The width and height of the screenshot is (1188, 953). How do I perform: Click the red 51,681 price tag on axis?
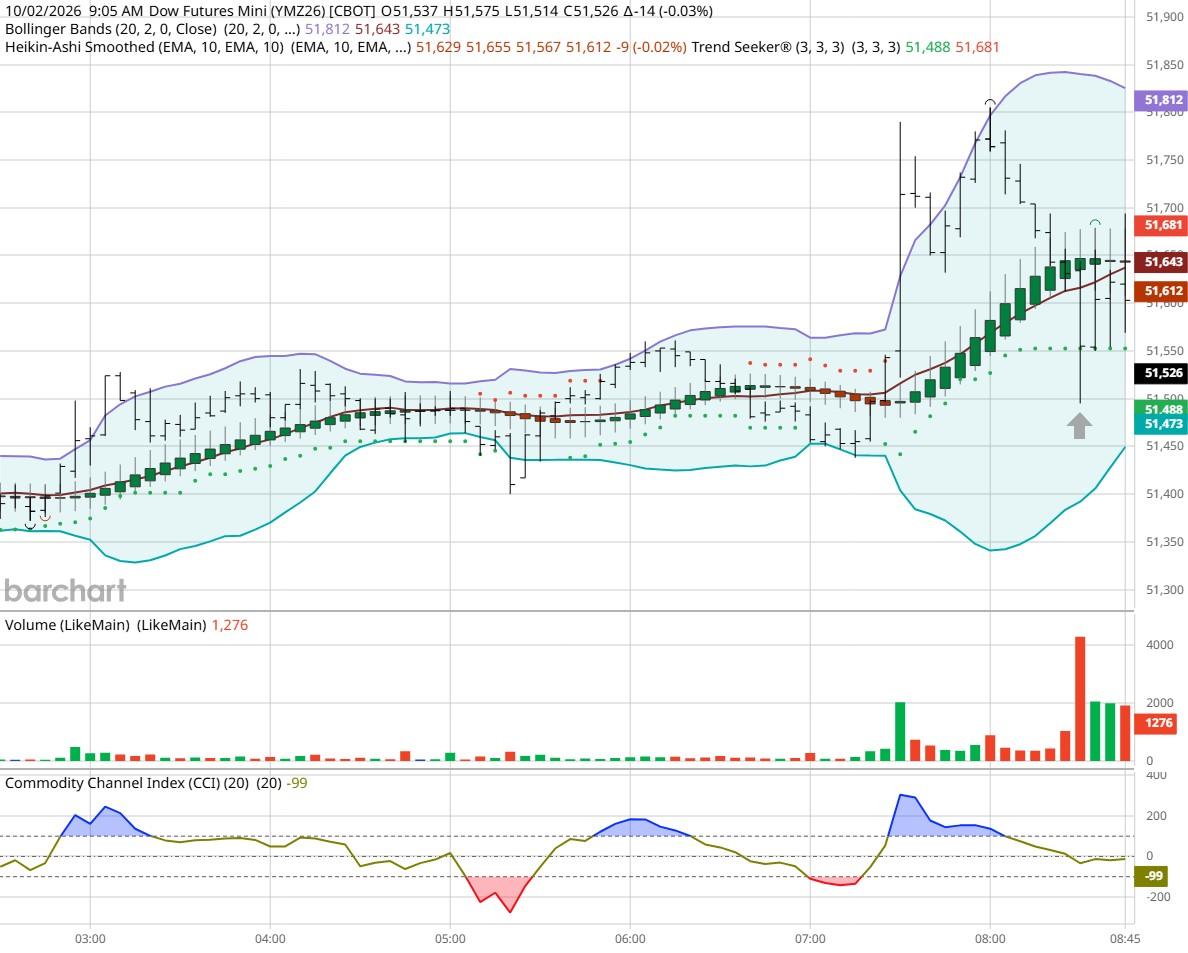(x=1163, y=225)
